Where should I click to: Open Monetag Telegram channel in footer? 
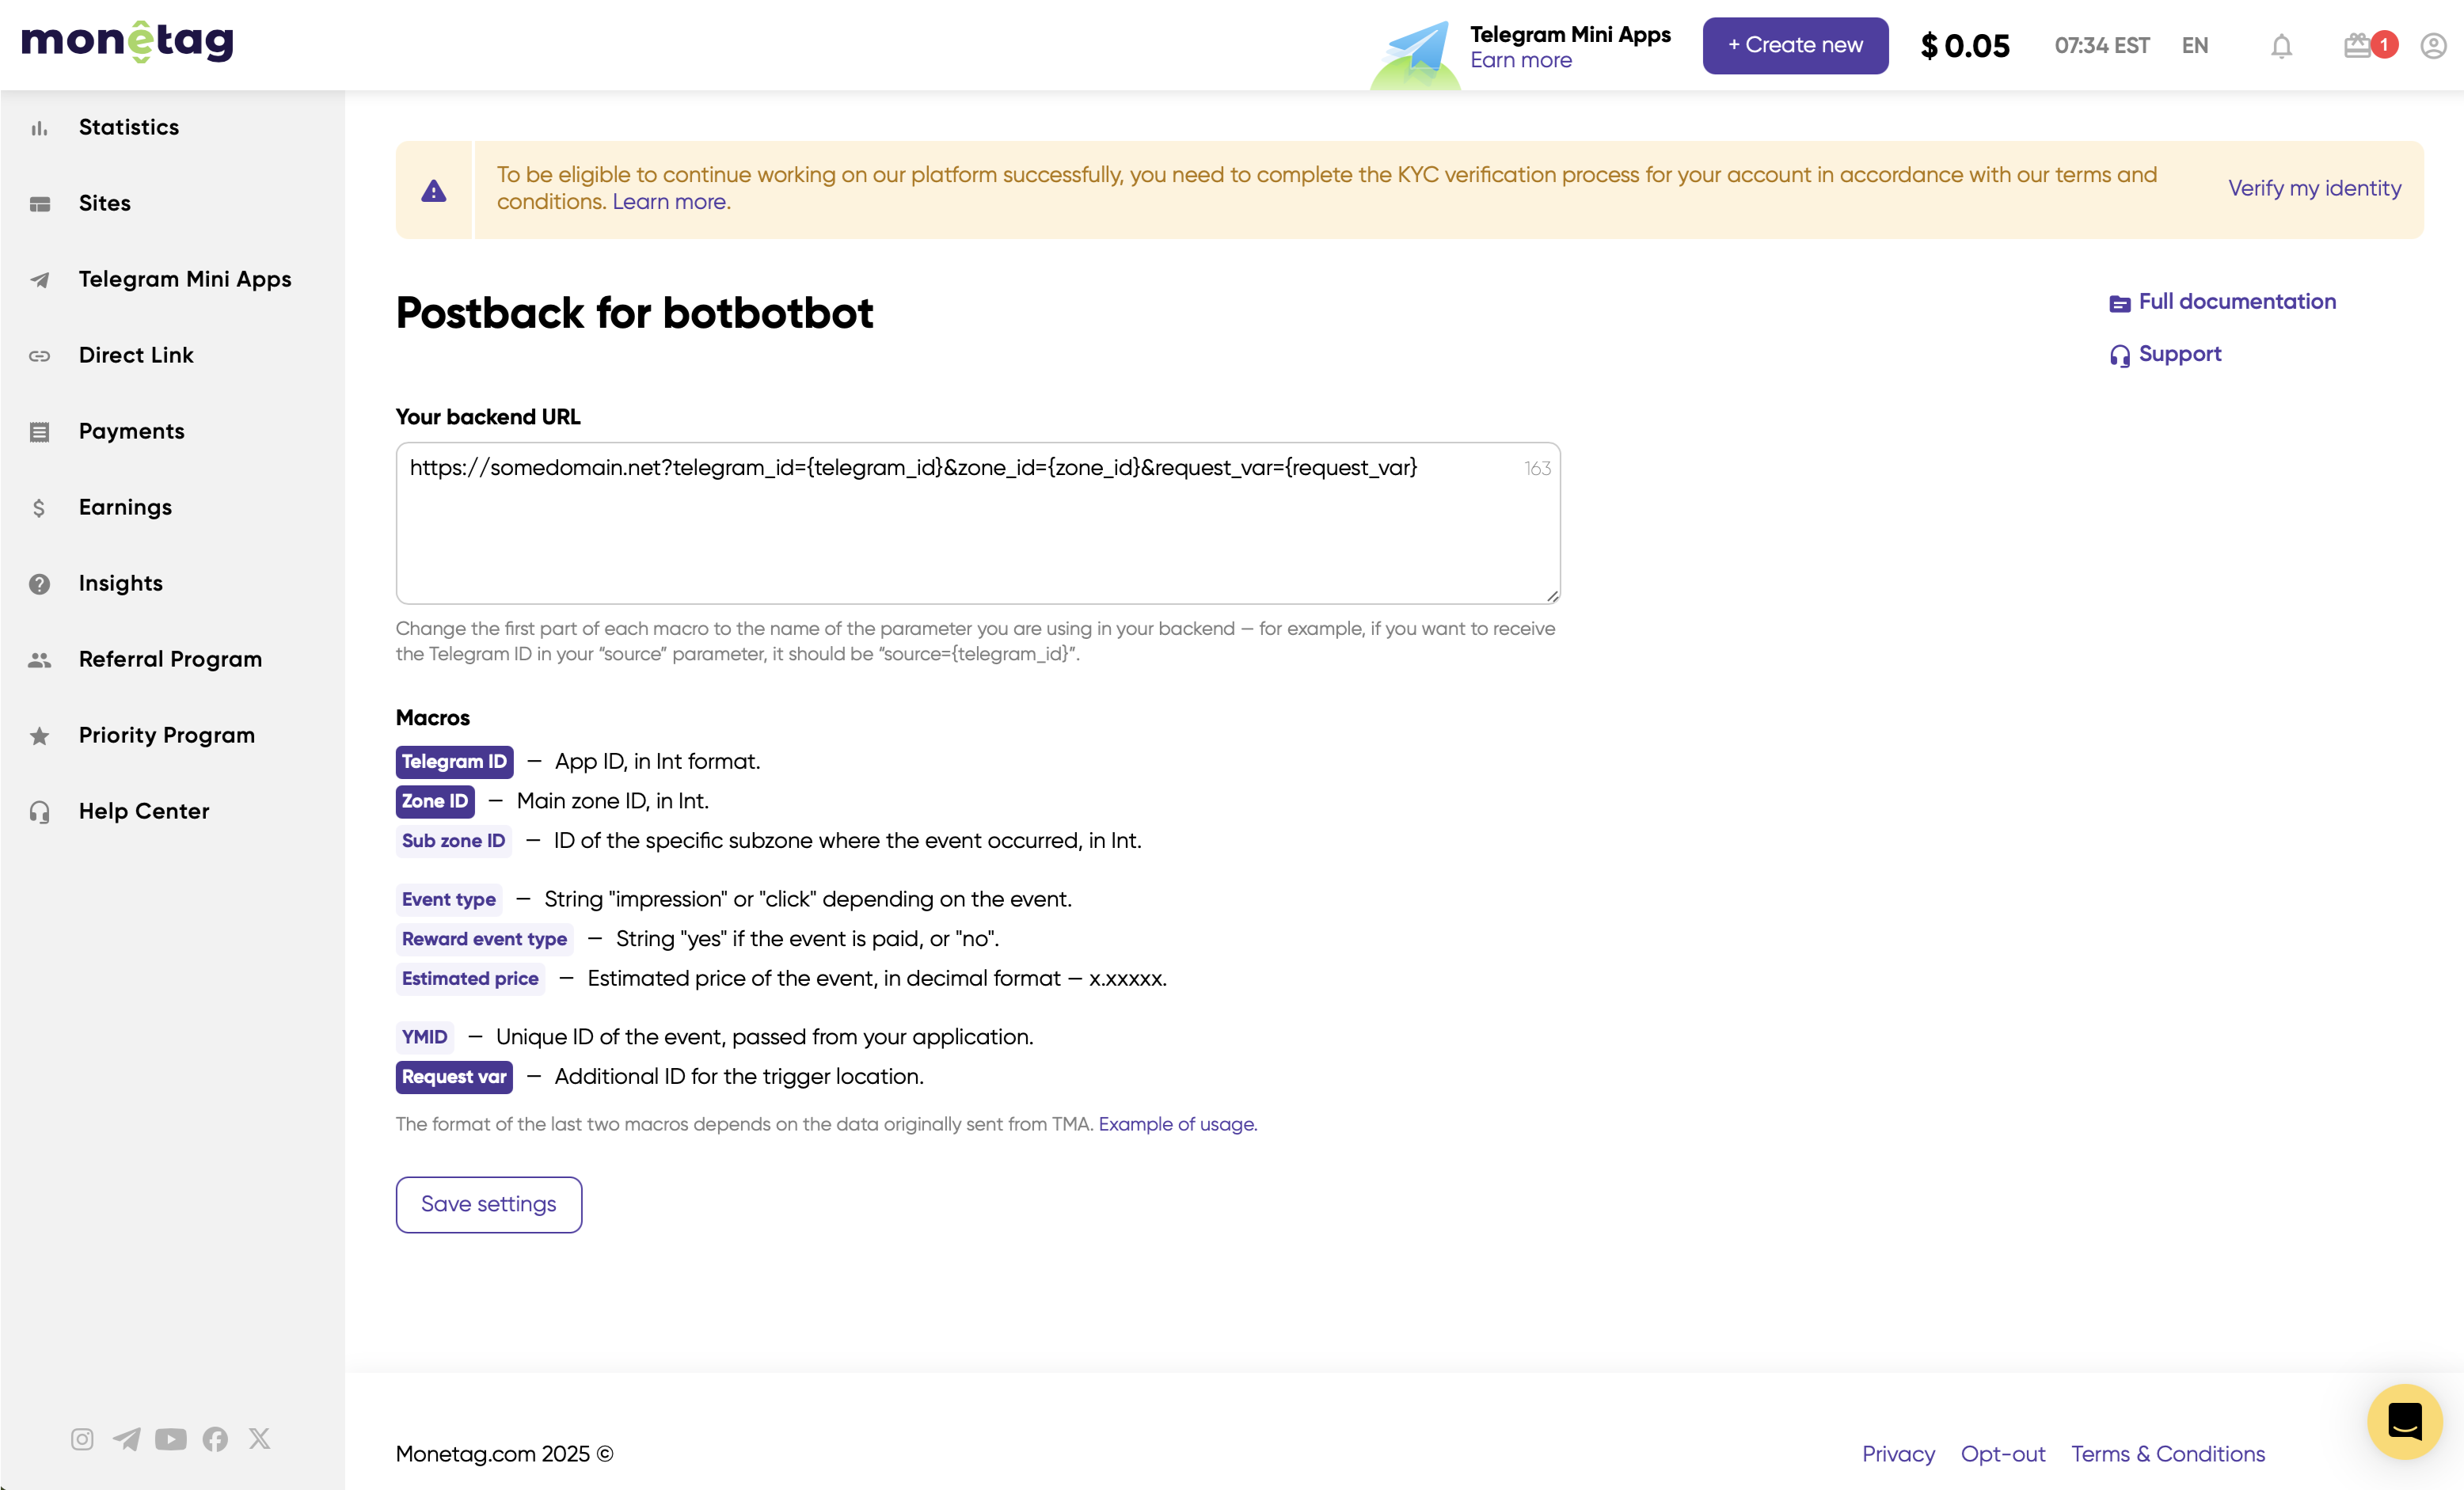point(126,1438)
